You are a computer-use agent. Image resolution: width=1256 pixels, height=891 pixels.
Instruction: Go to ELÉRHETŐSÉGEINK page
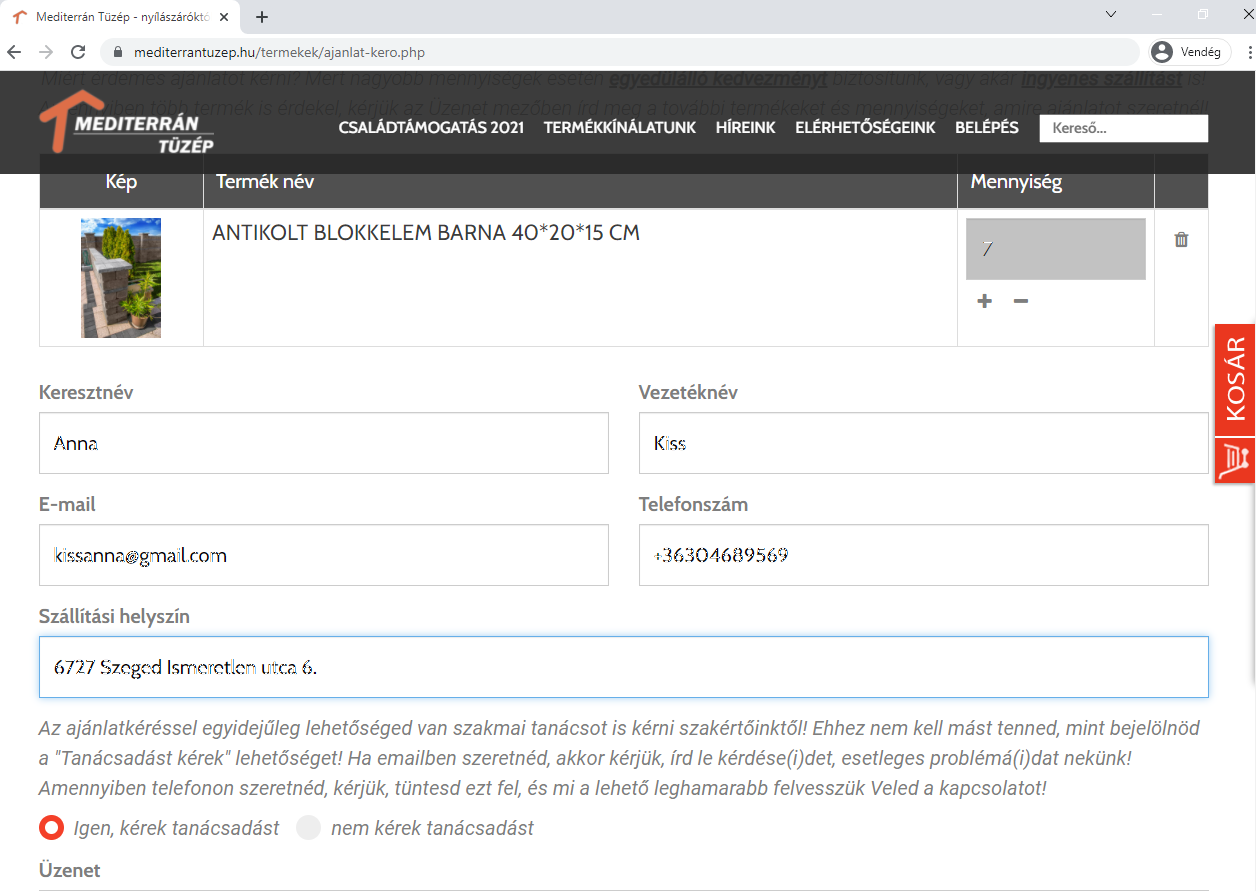[x=865, y=128]
